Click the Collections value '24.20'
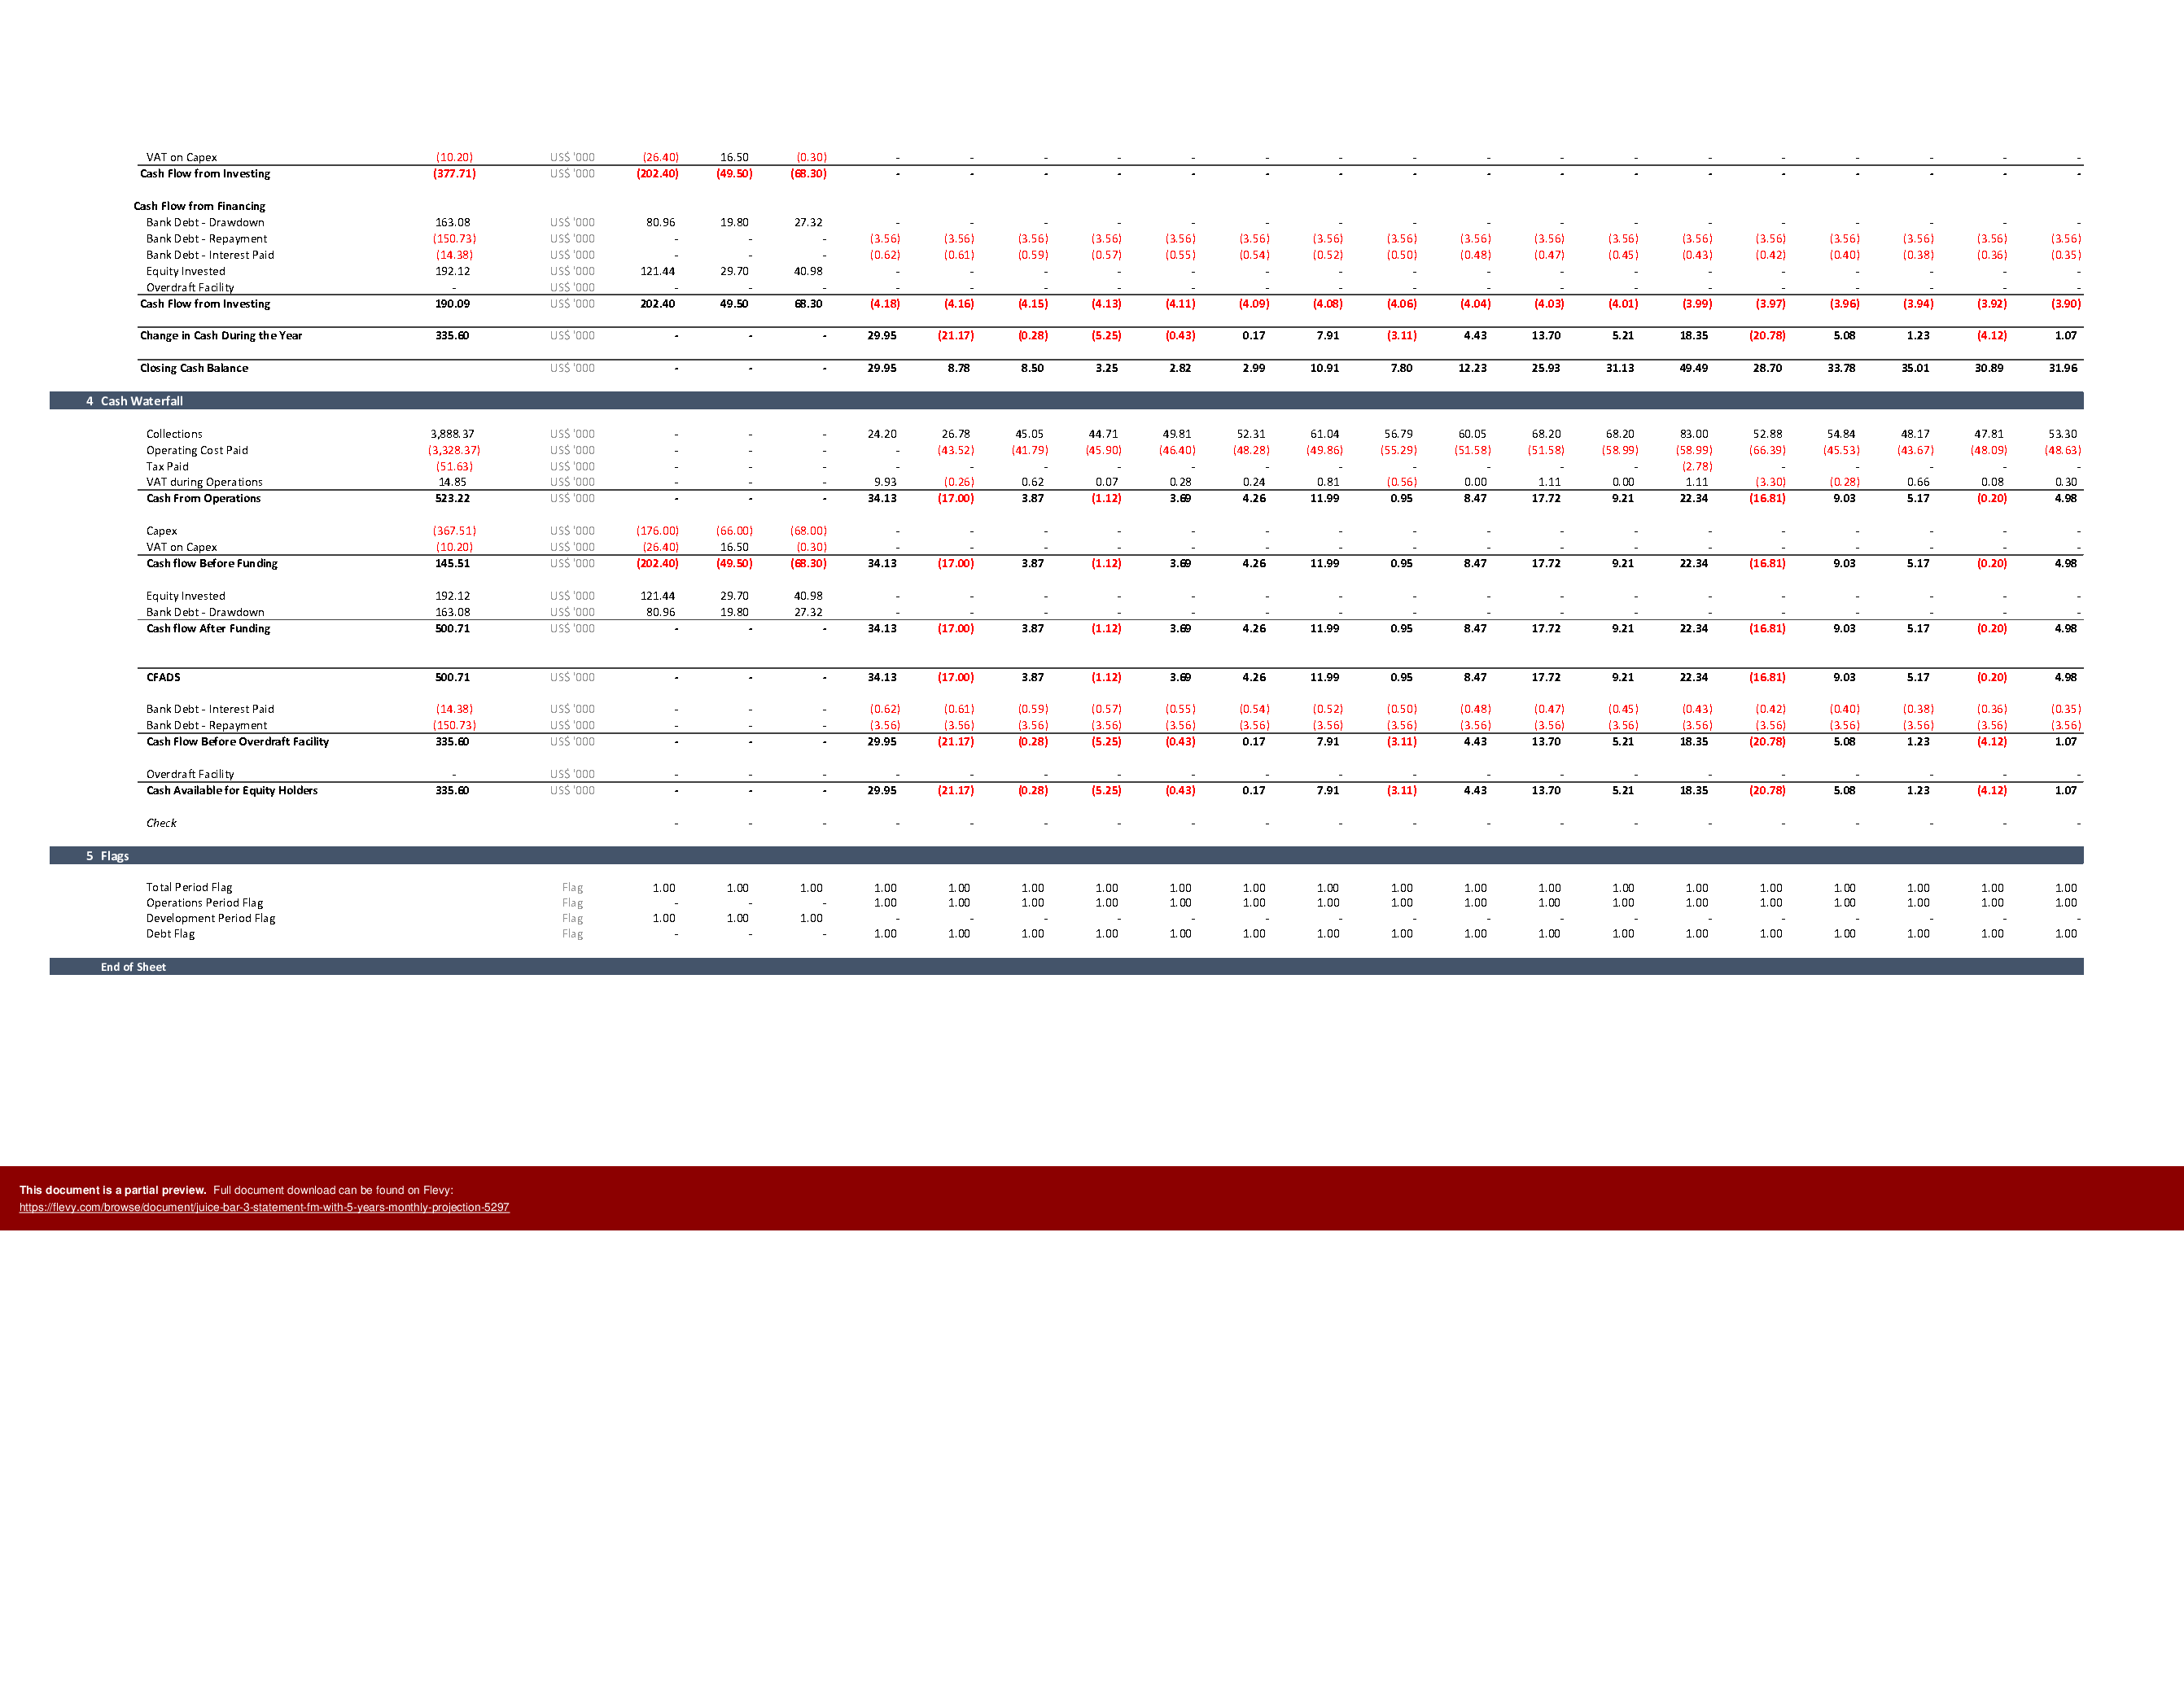Screen dimensions: 2184x1687 (882, 434)
